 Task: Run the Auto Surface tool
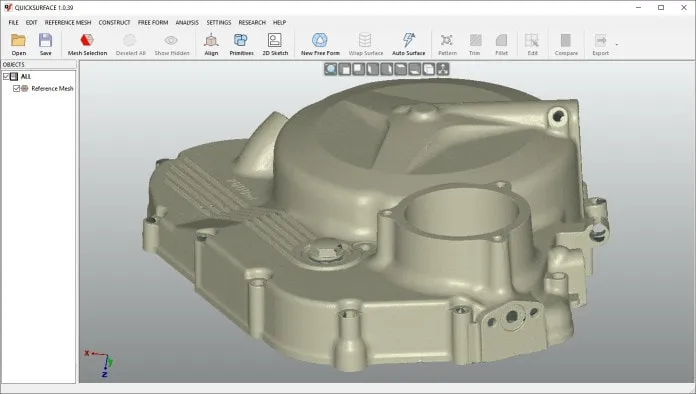408,44
